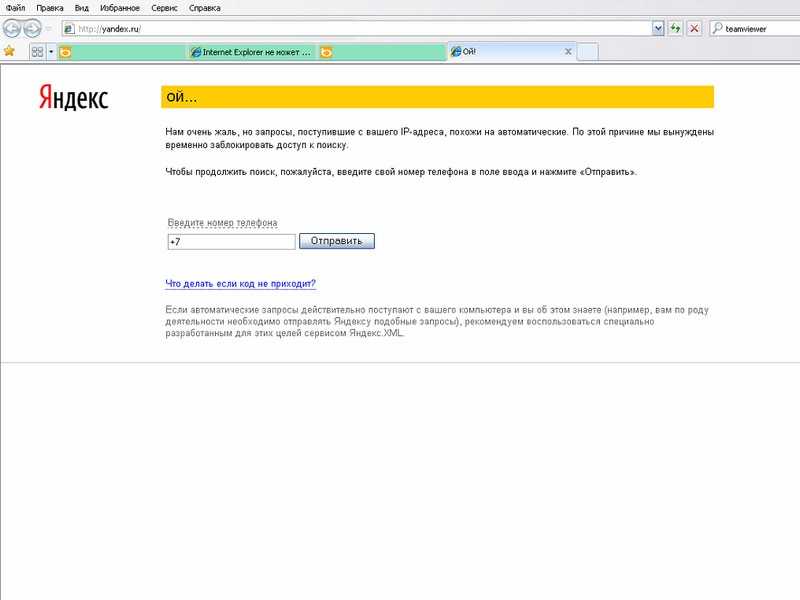800x600 pixels.
Task: Click the Яндекс logo
Action: (73, 97)
